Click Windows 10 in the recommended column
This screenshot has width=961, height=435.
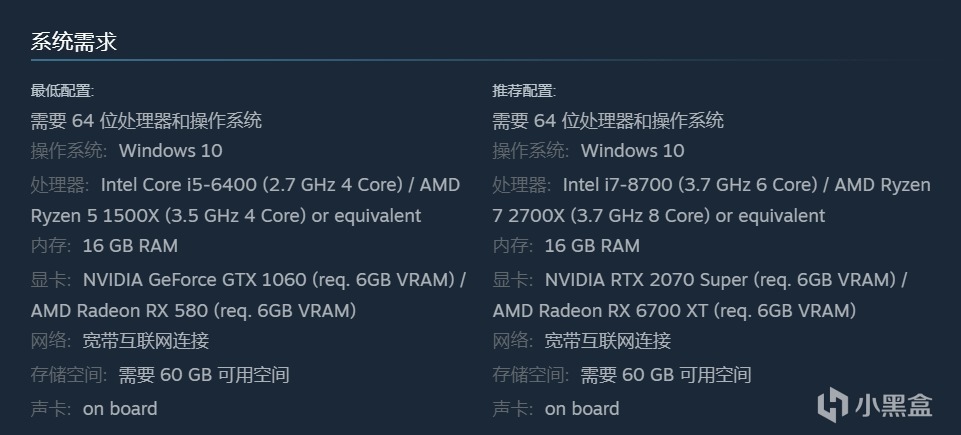633,151
